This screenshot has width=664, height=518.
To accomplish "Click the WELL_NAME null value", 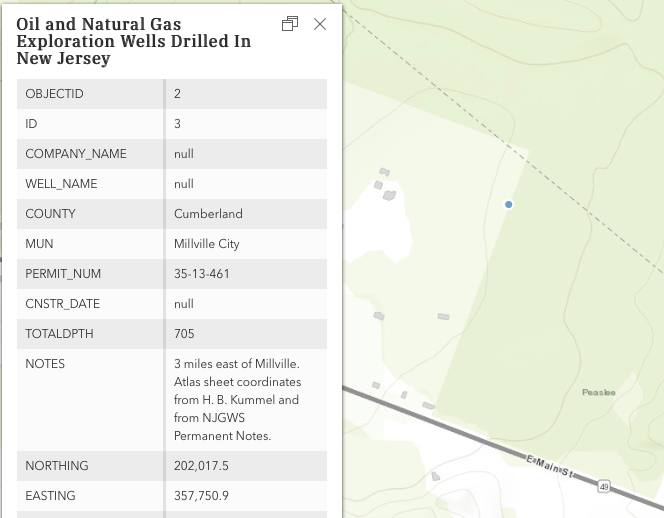I will (184, 184).
